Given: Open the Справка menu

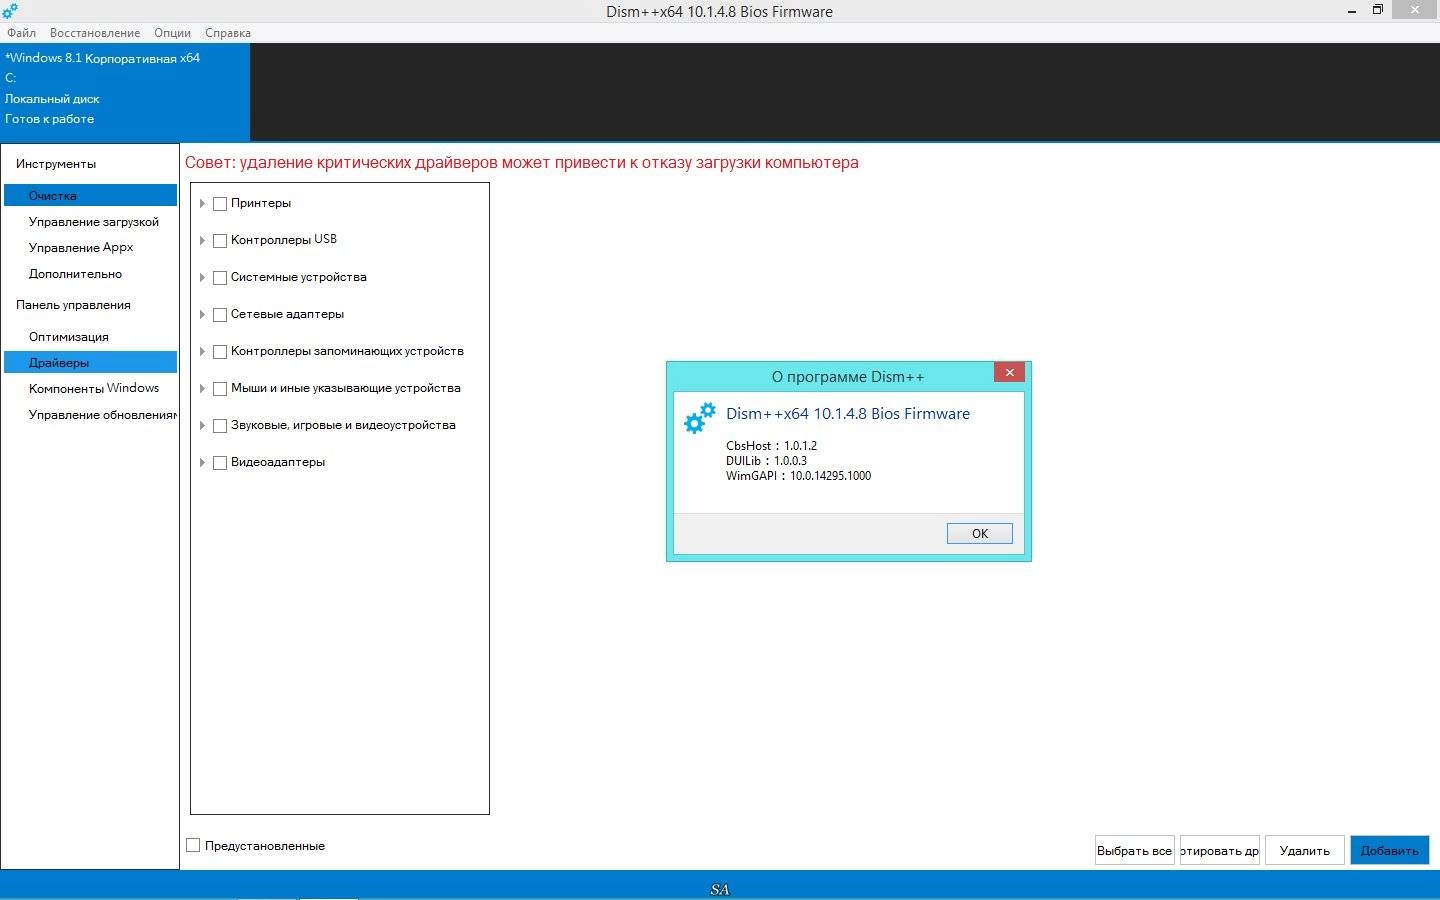Looking at the screenshot, I should pyautogui.click(x=228, y=33).
